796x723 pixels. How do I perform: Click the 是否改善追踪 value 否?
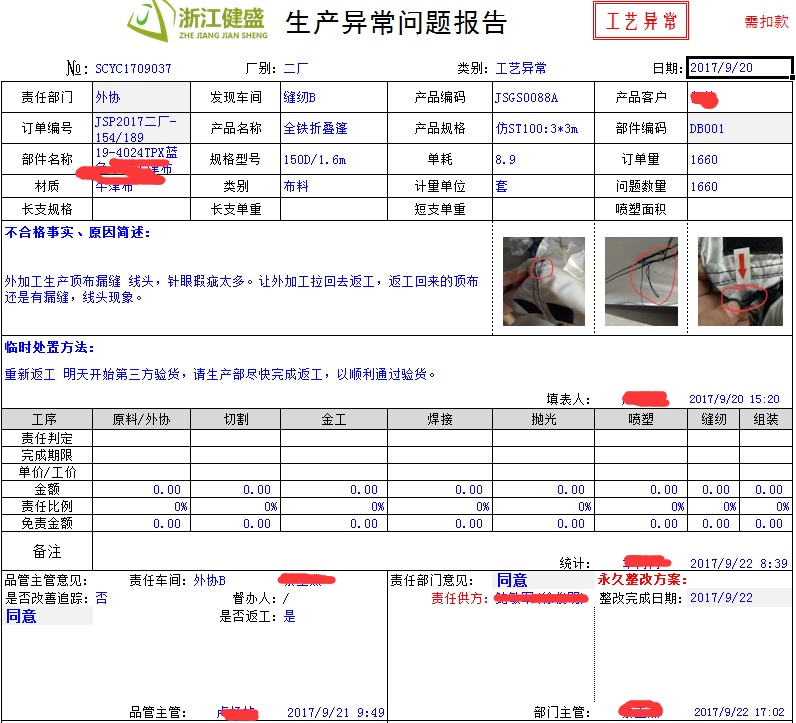(101, 597)
